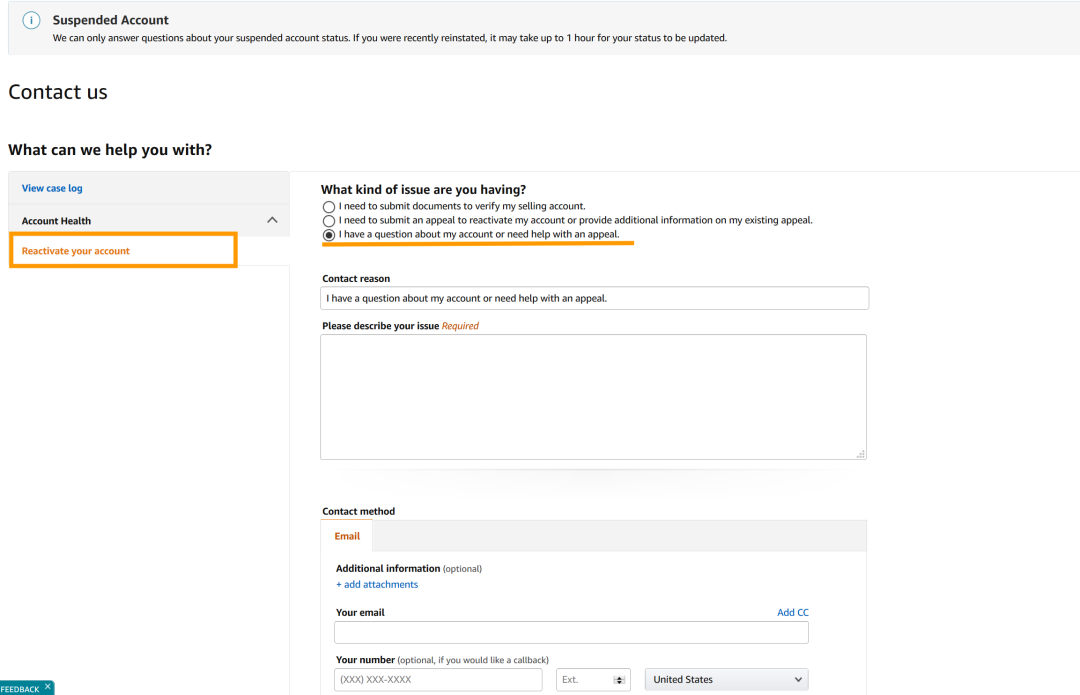Click the Ext. field stepper arrows
The height and width of the screenshot is (695, 1080).
619,680
